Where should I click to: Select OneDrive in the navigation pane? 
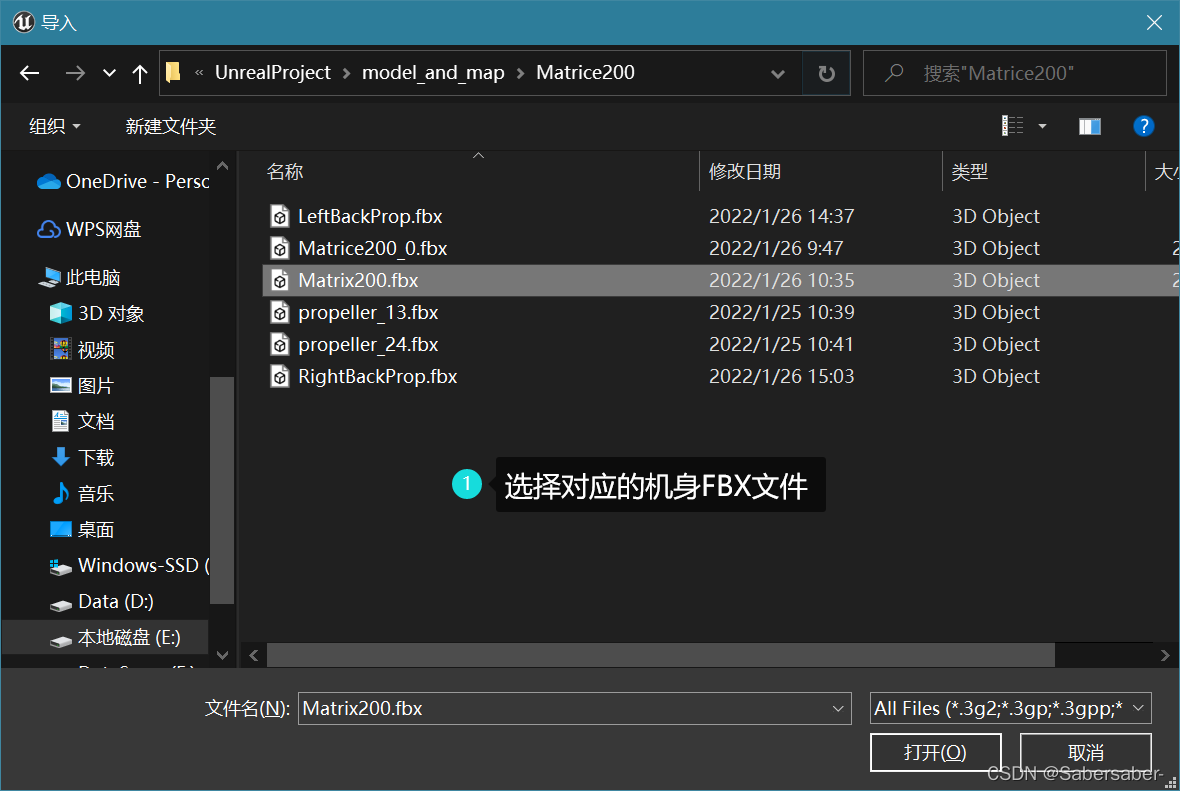click(x=123, y=181)
